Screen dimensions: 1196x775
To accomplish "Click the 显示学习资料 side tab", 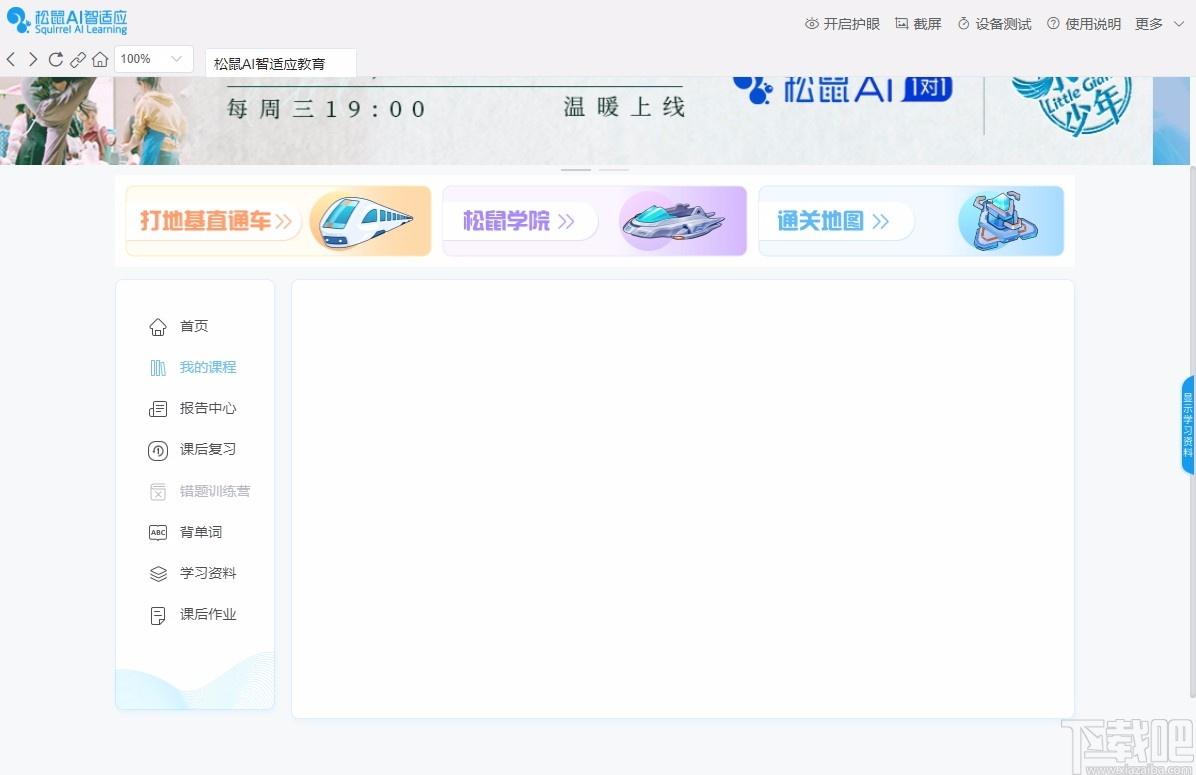I will click(x=1188, y=425).
